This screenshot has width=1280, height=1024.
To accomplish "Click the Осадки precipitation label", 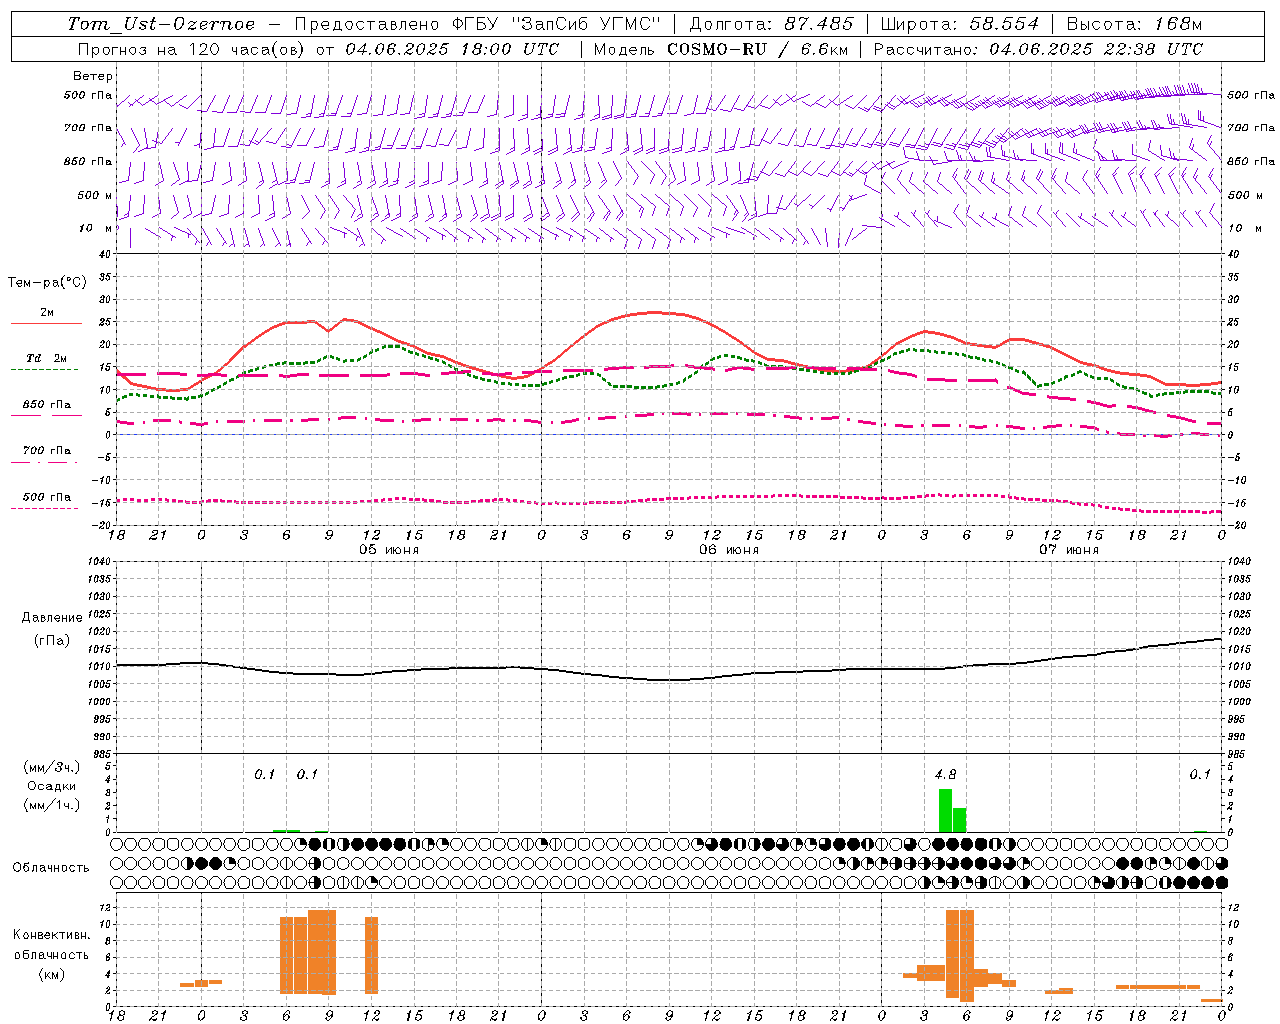I will click(51, 786).
